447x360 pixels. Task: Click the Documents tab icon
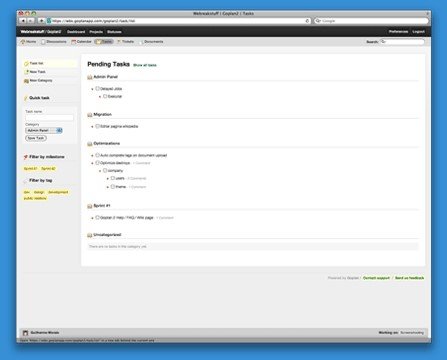pyautogui.click(x=141, y=42)
